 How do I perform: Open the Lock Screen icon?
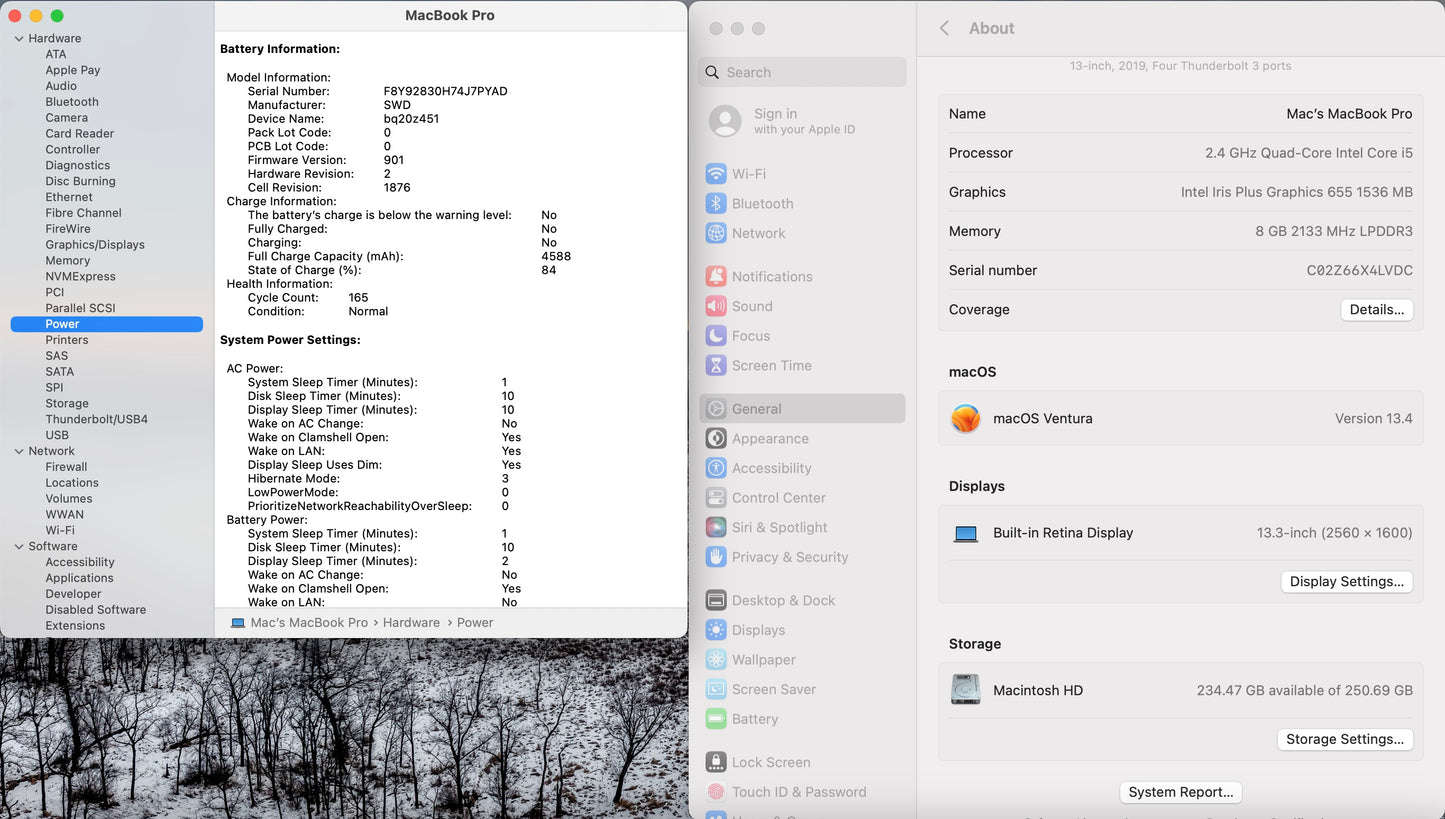(x=716, y=762)
